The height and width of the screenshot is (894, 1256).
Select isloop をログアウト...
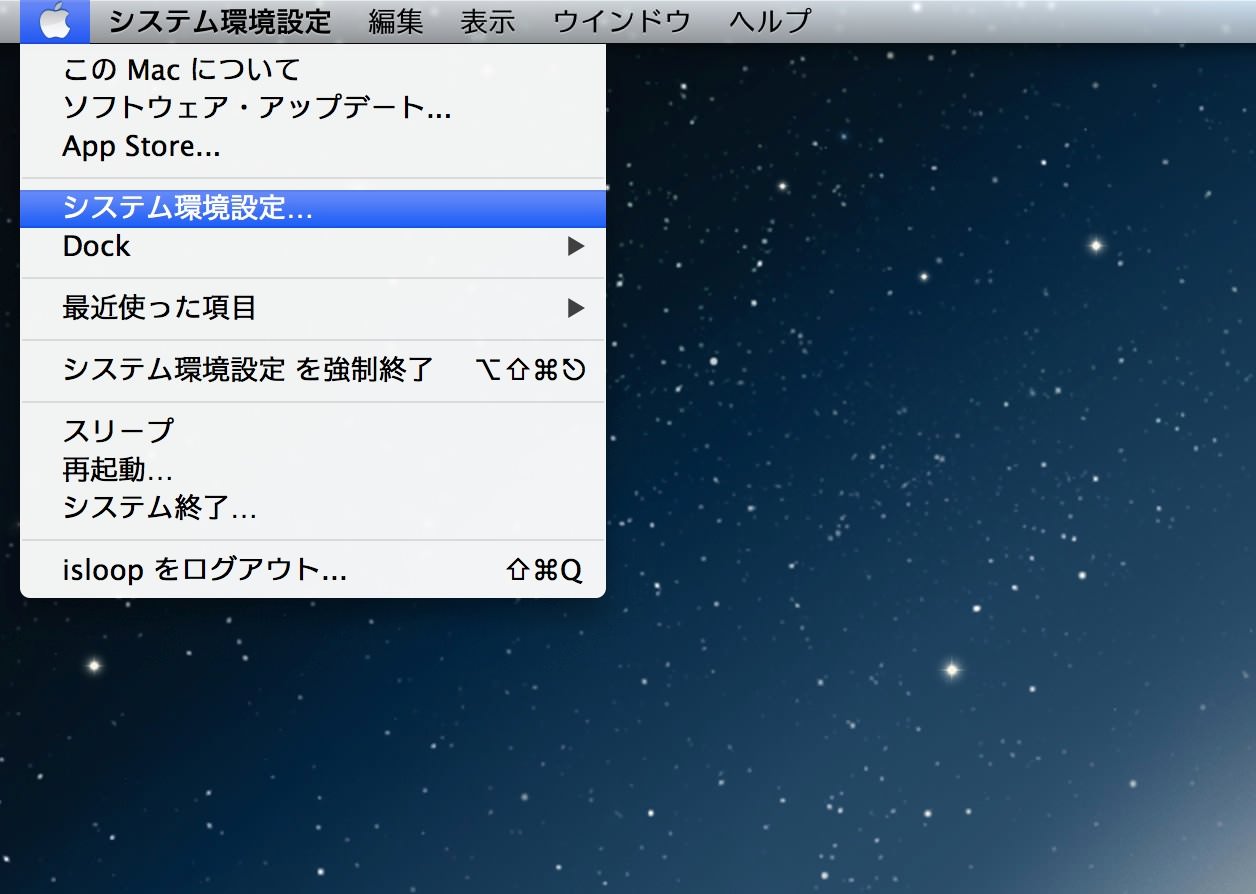(x=313, y=570)
